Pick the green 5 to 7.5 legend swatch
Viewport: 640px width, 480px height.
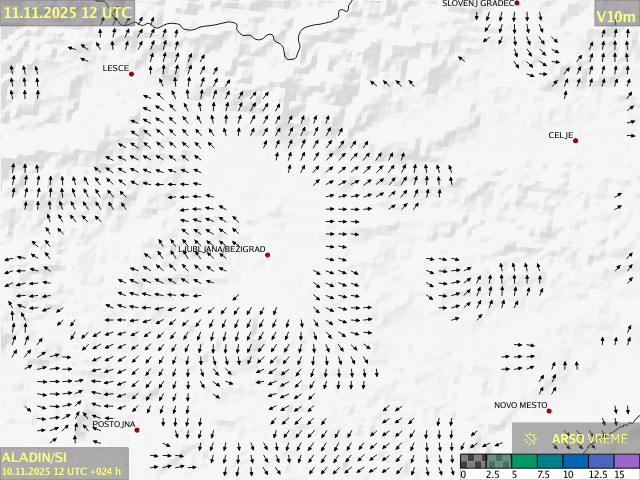click(524, 461)
